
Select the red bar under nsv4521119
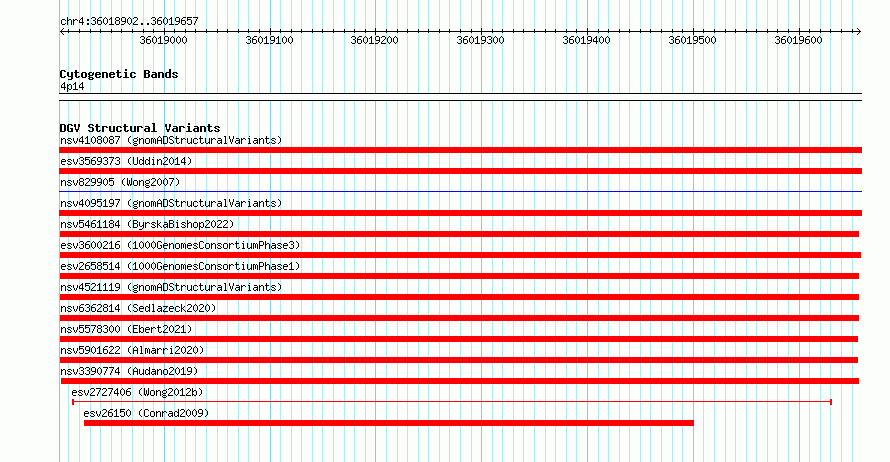459,297
